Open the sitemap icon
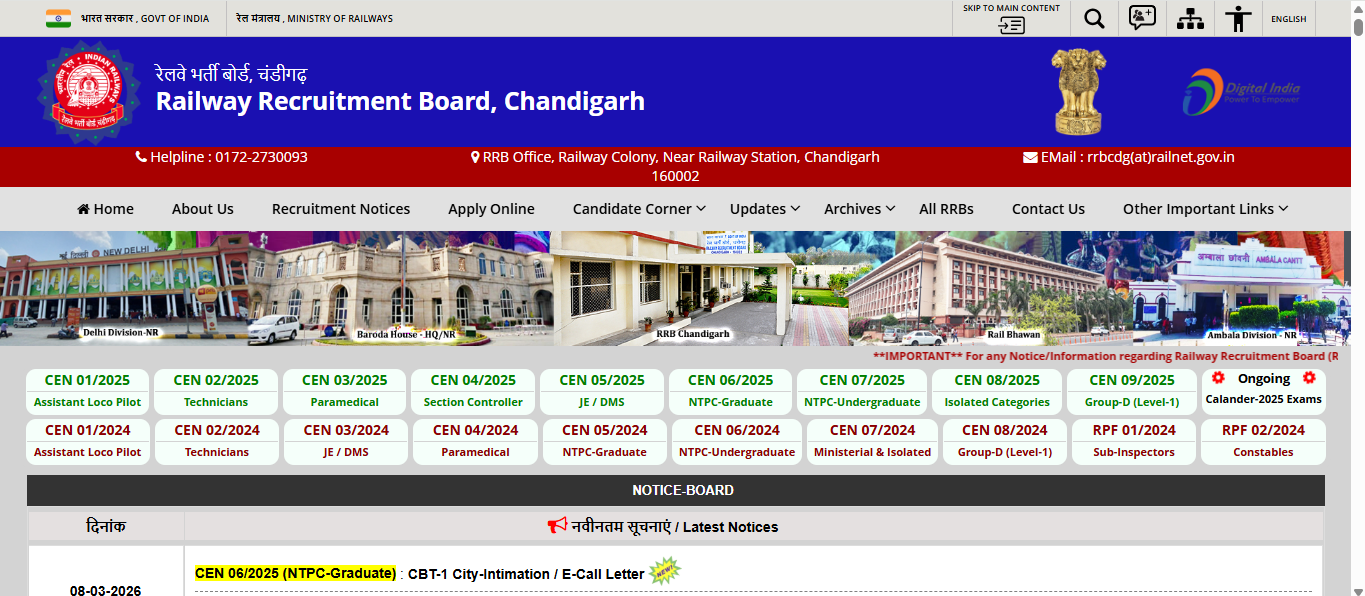Image resolution: width=1365 pixels, height=596 pixels. [x=1190, y=19]
